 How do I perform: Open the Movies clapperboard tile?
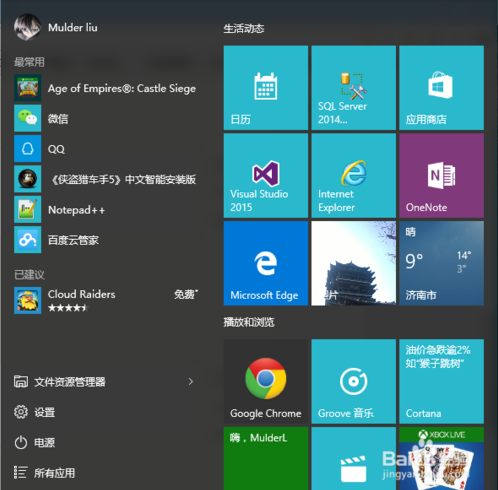click(354, 459)
